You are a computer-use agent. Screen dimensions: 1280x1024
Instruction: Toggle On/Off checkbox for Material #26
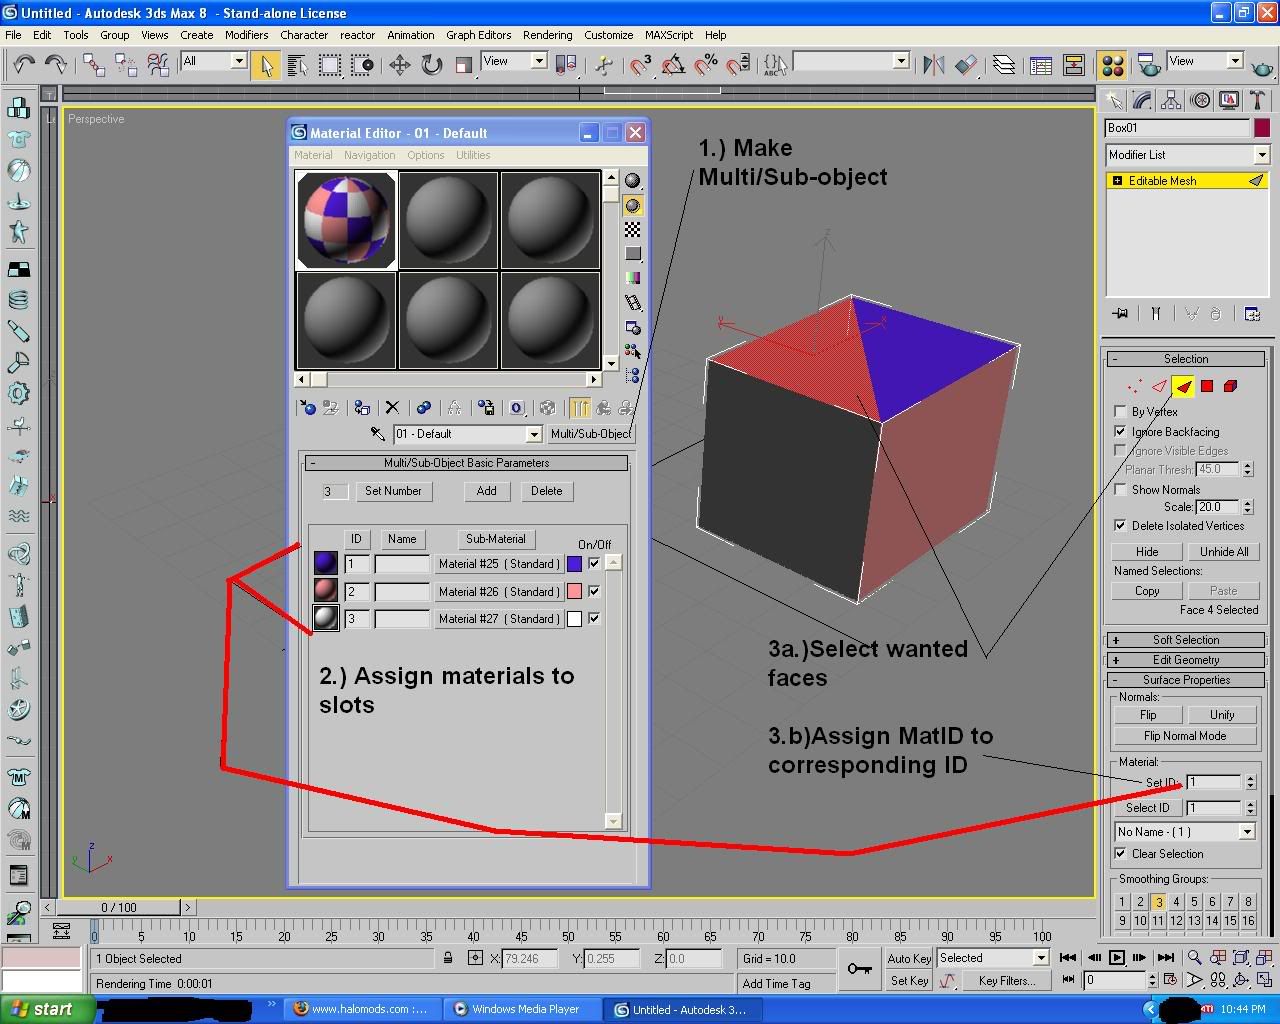click(x=594, y=591)
